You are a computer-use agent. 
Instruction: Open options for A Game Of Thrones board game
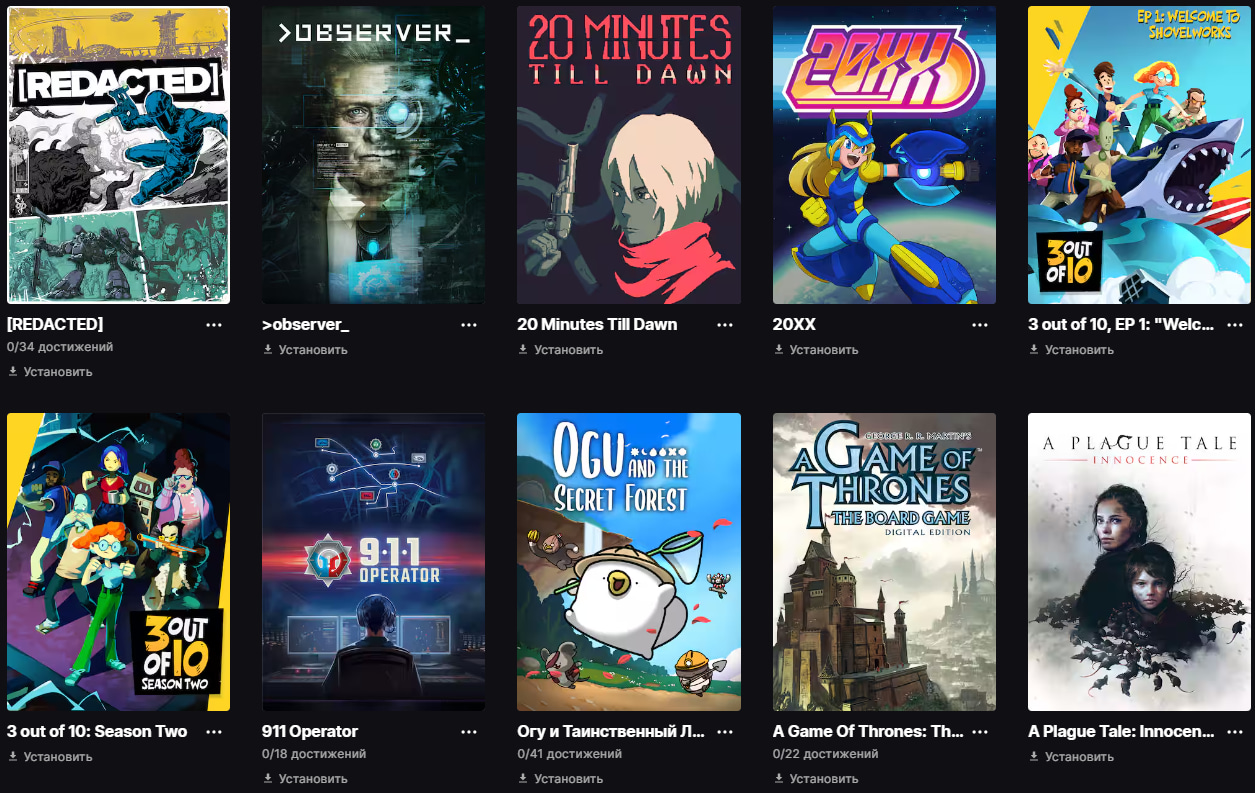[980, 732]
